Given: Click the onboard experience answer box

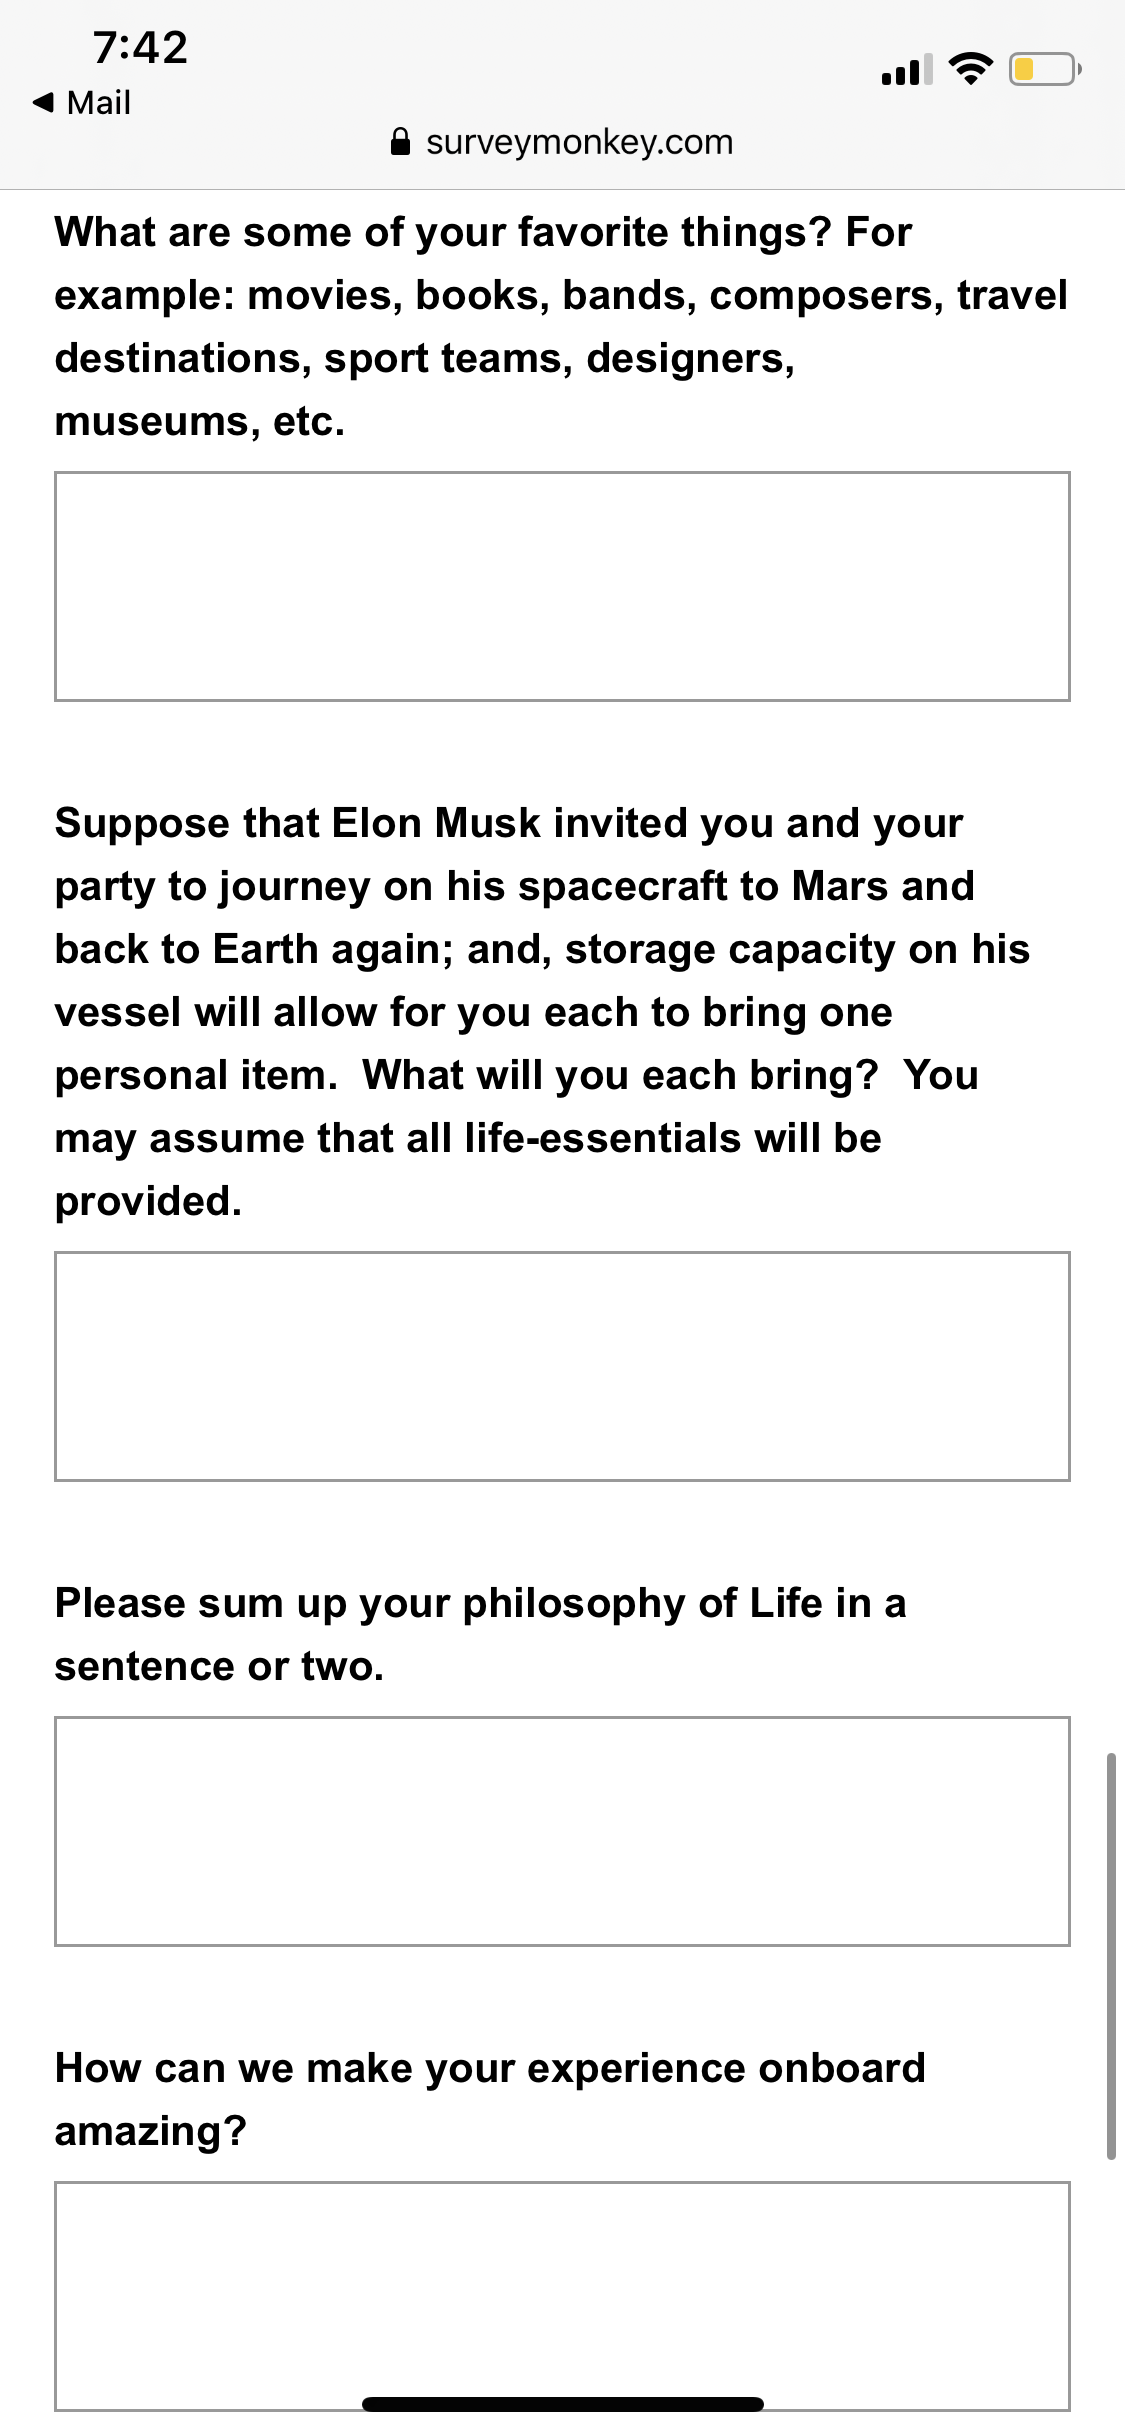Looking at the screenshot, I should [562, 2296].
